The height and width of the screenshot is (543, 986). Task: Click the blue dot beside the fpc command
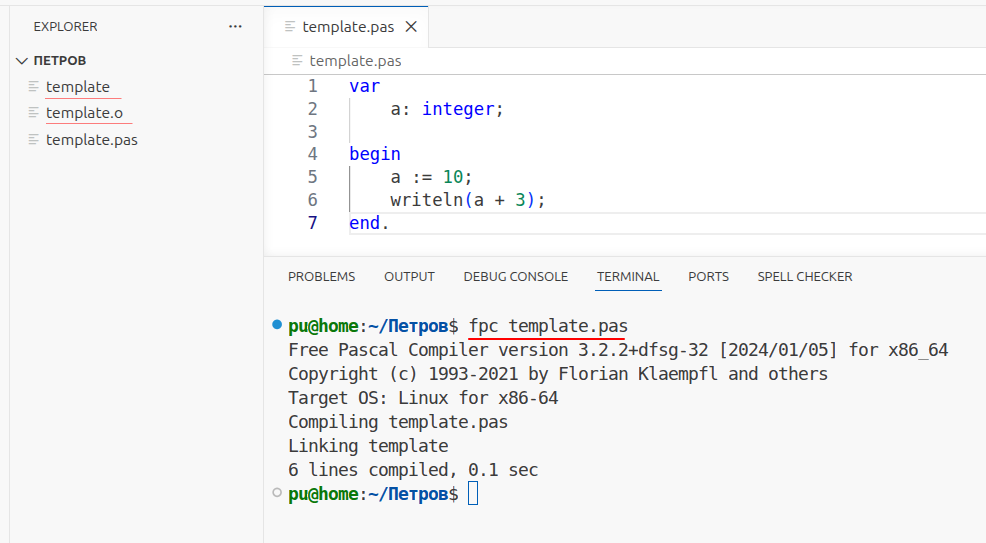[x=277, y=326]
